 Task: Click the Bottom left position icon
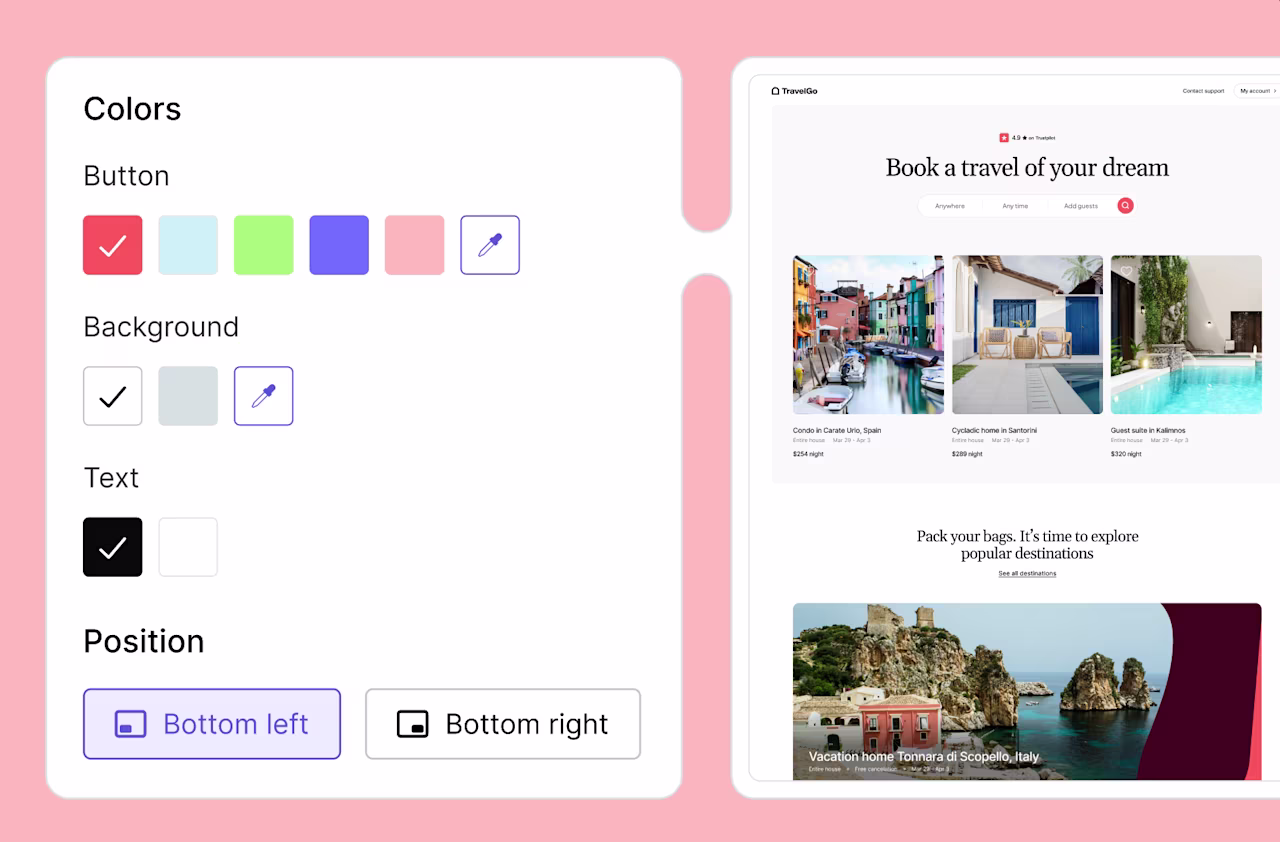131,724
